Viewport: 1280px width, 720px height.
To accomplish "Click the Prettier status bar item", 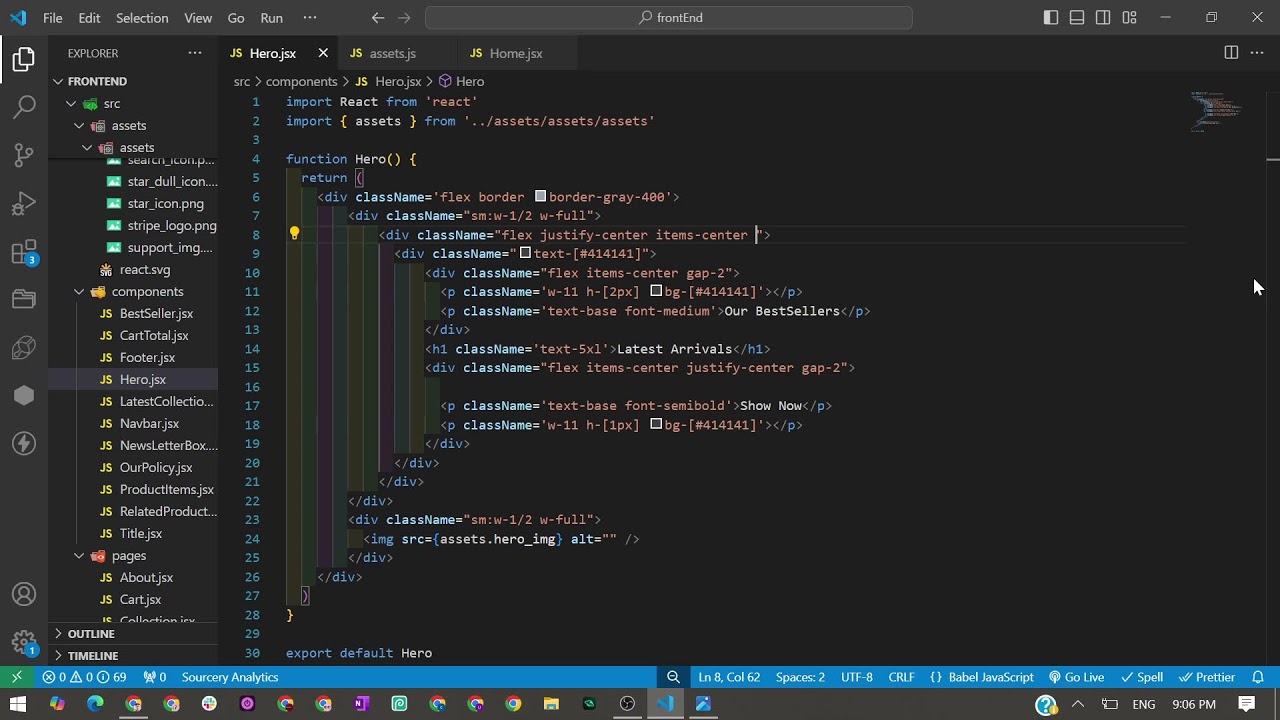I will point(1207,677).
